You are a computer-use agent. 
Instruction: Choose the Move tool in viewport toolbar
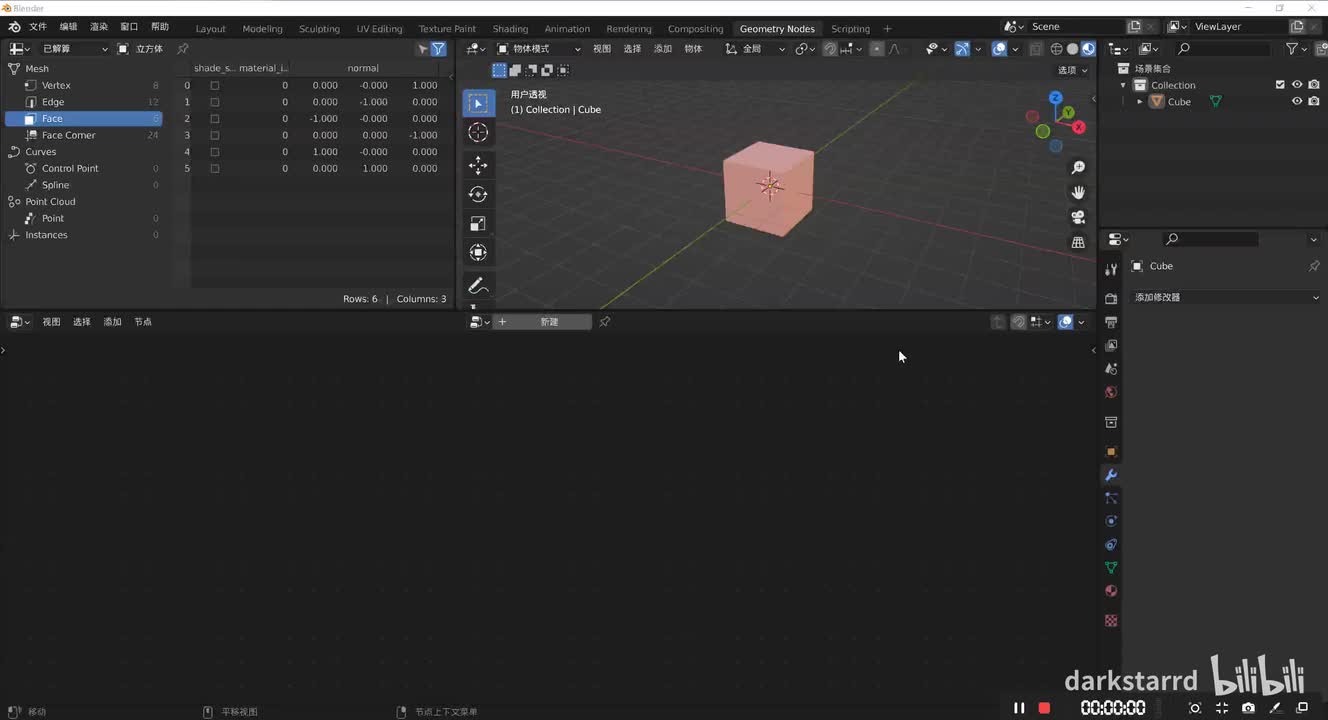(x=478, y=165)
